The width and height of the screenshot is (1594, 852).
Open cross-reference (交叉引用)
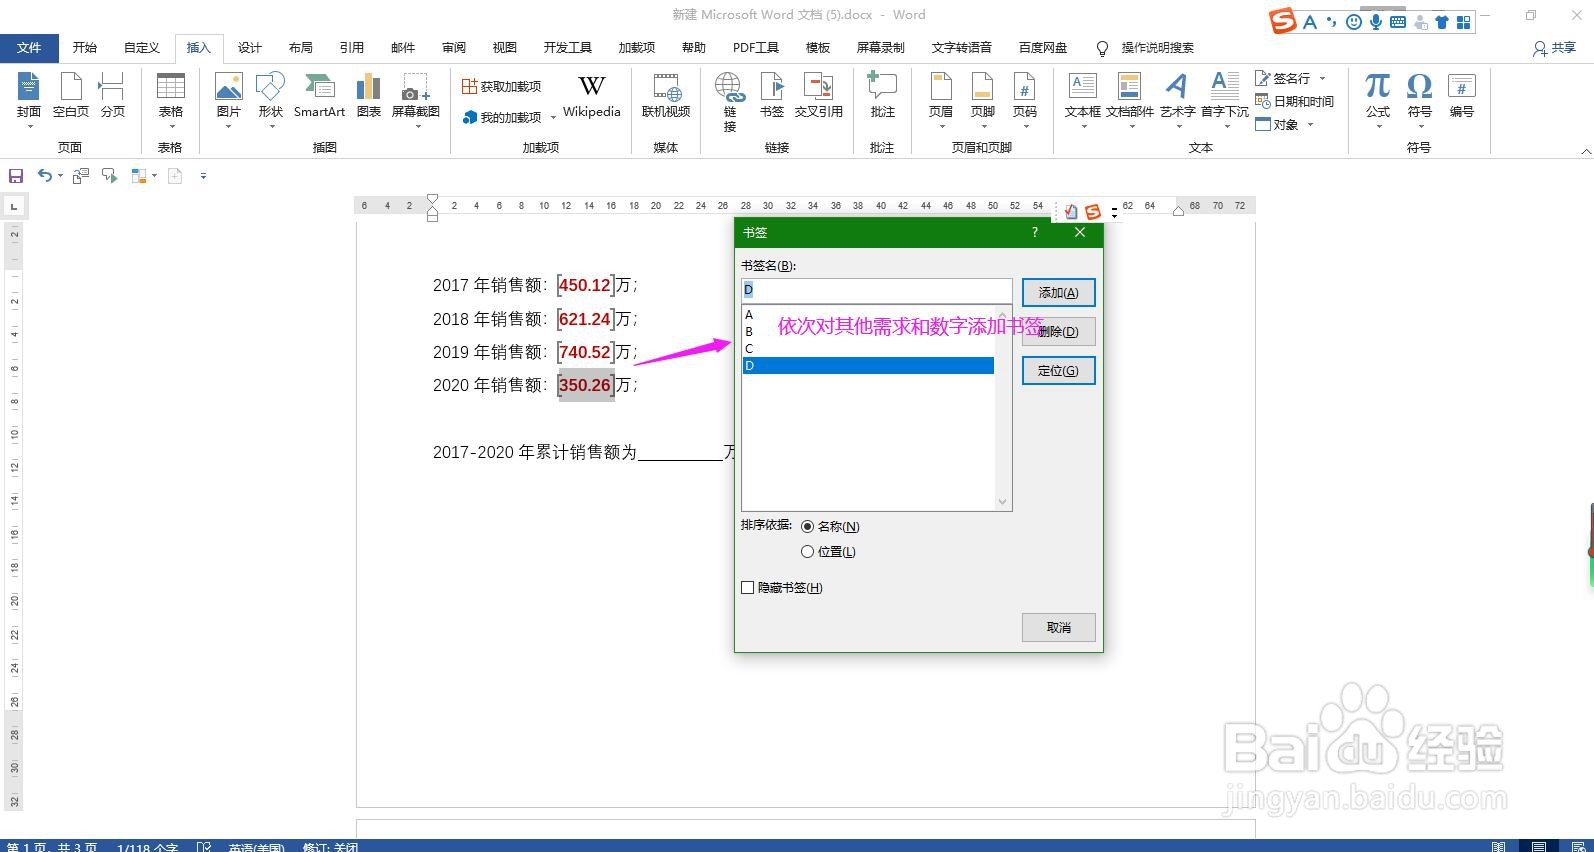click(819, 97)
